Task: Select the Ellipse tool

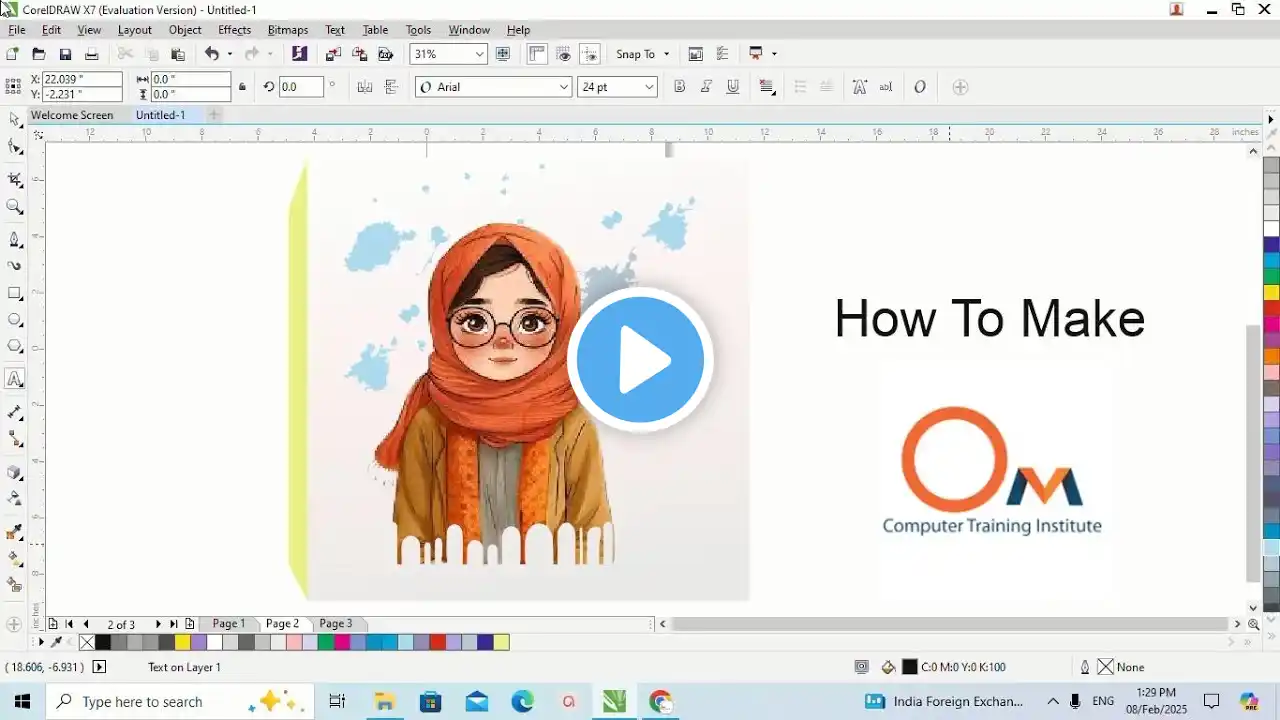Action: pos(14,320)
